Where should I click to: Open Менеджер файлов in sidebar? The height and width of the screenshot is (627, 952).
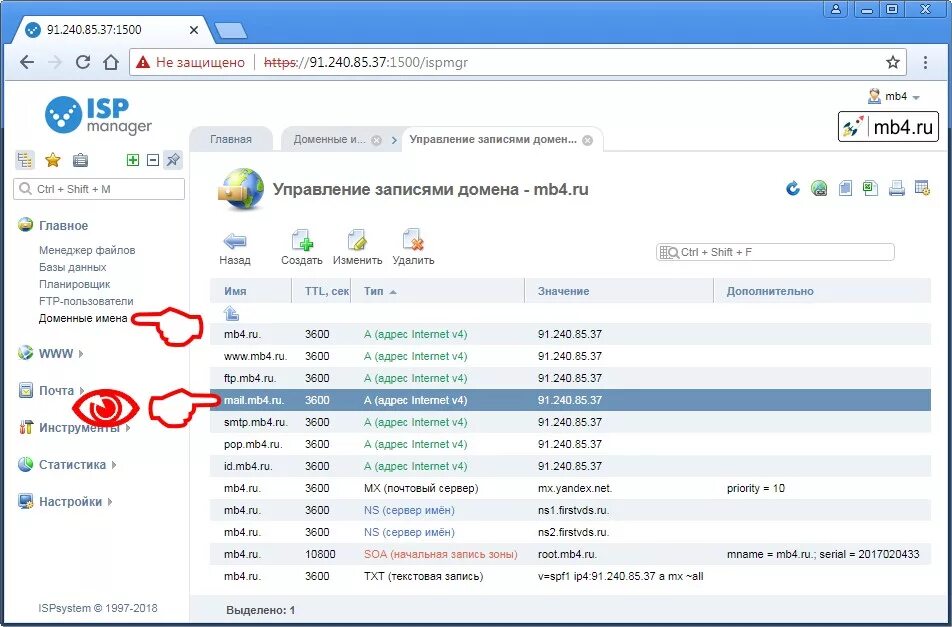click(87, 250)
